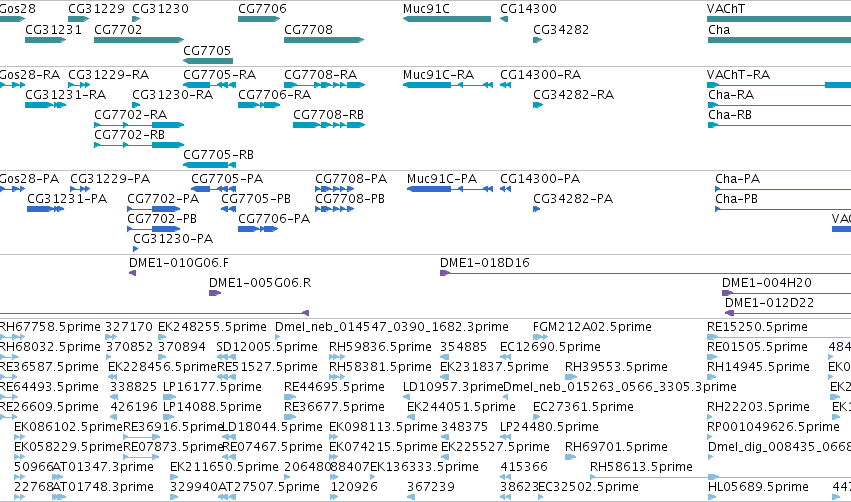
Task: Select transcript CG31231-RA
Action: coord(46,105)
